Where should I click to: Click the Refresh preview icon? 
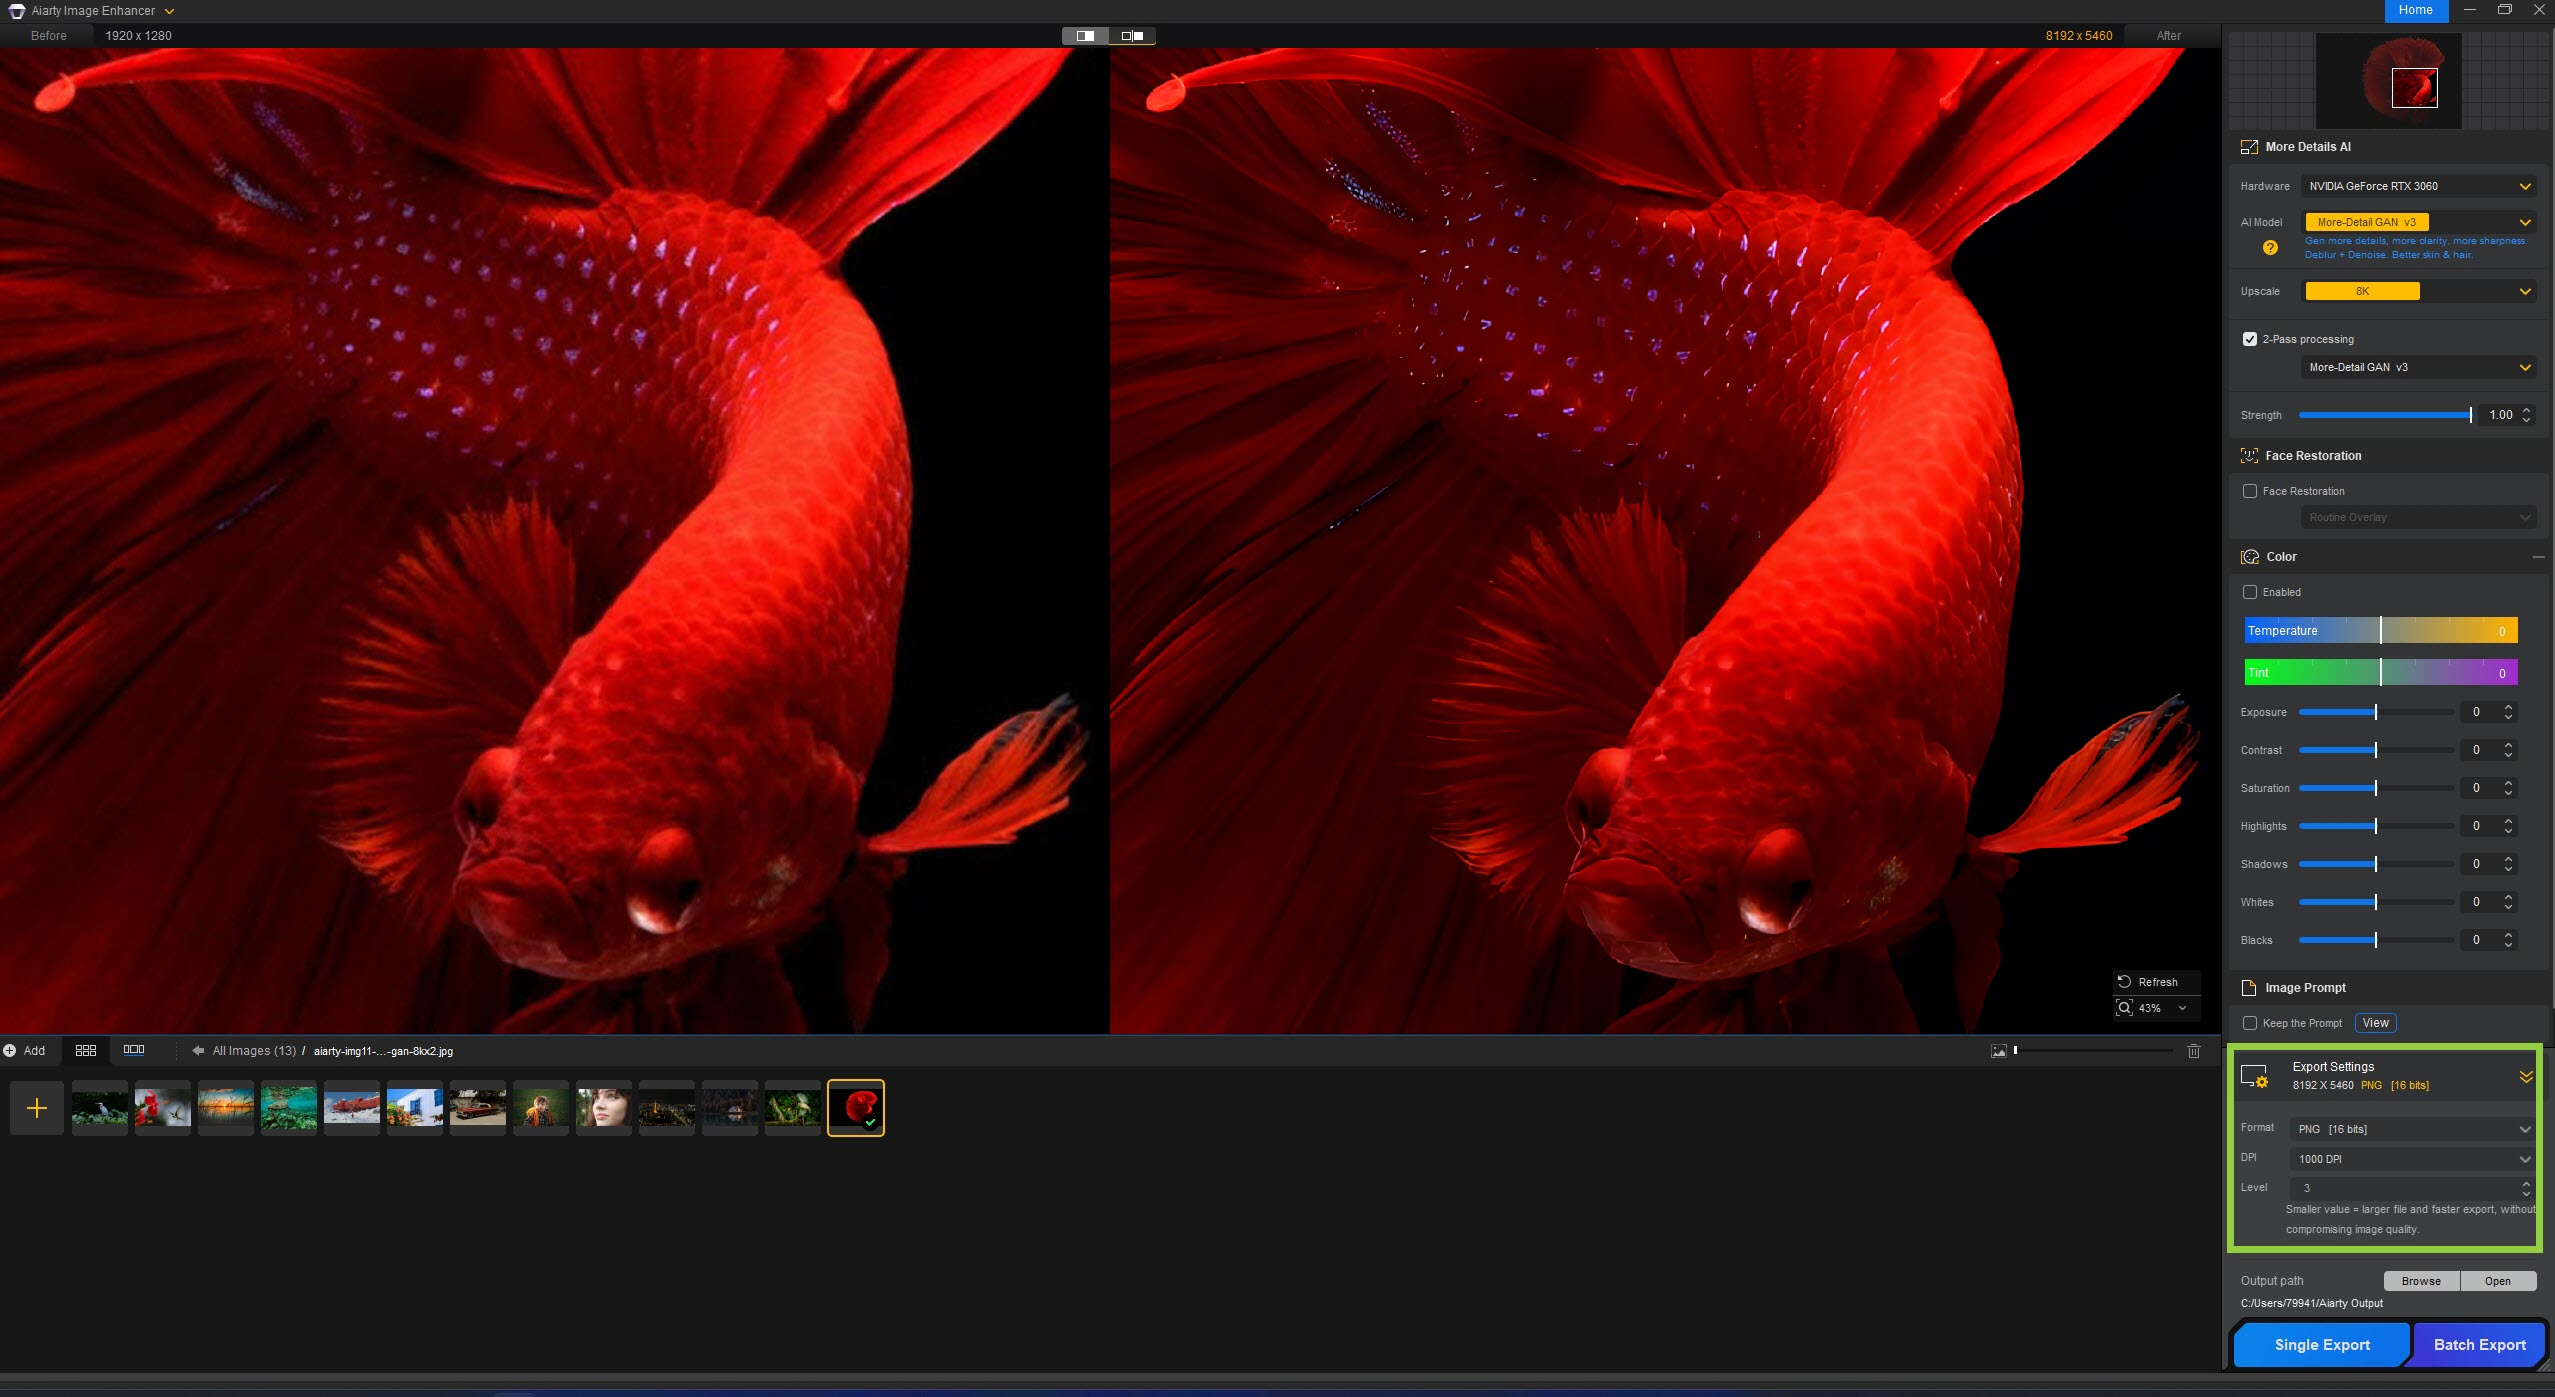[x=2125, y=982]
